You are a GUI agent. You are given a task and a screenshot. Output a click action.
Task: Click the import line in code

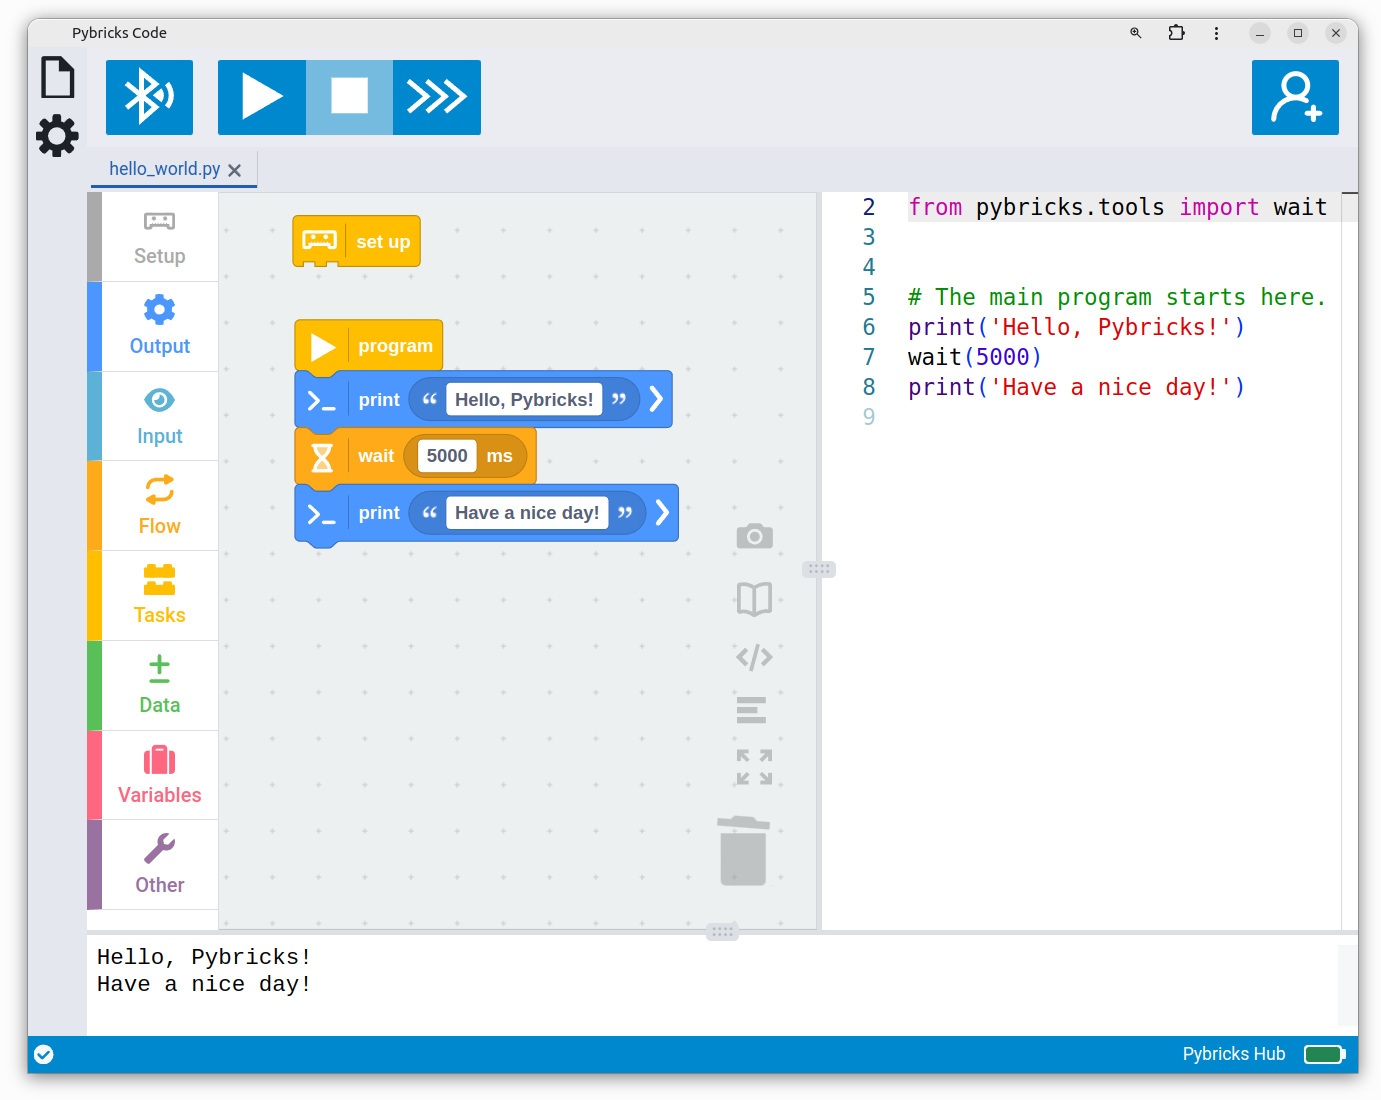click(x=1117, y=207)
